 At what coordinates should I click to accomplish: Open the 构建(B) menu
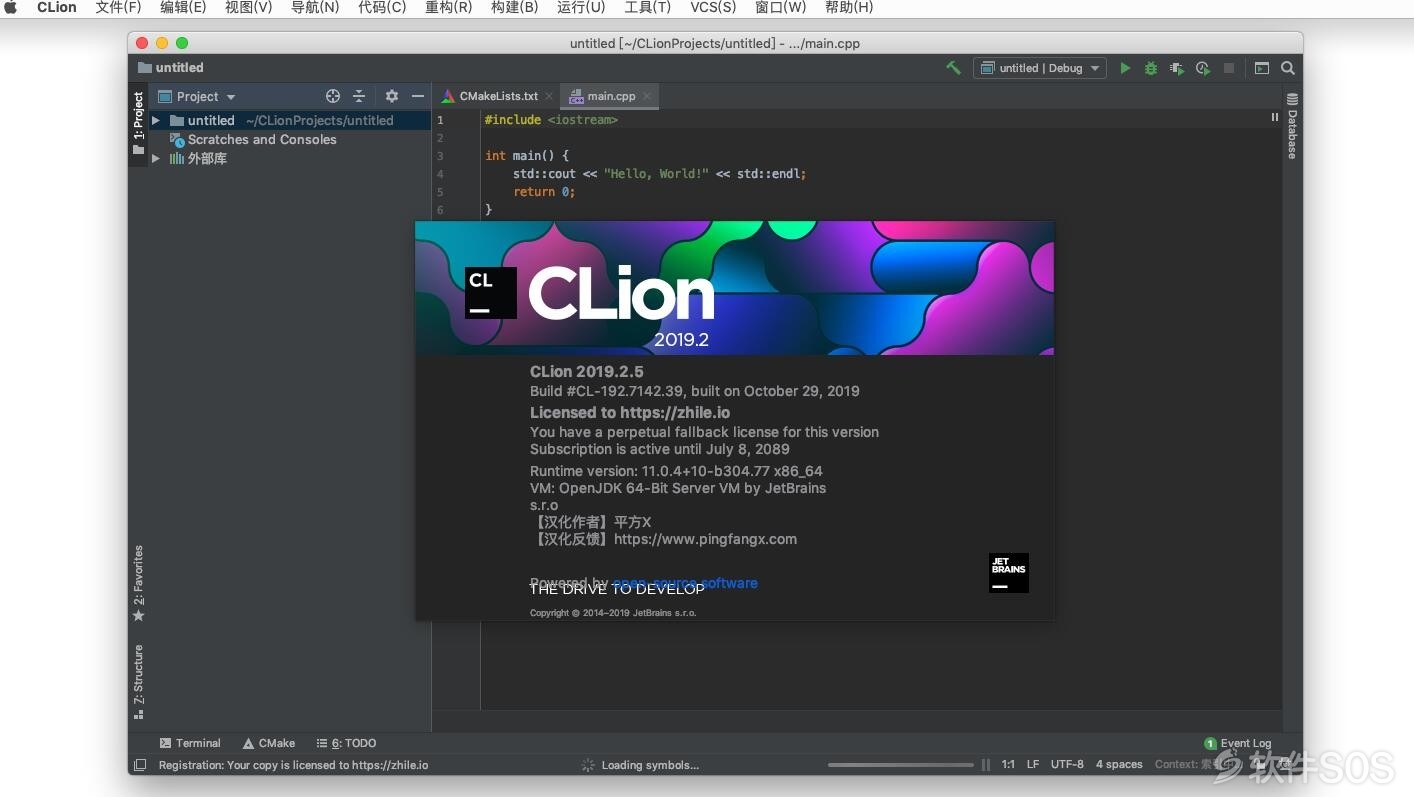click(514, 7)
